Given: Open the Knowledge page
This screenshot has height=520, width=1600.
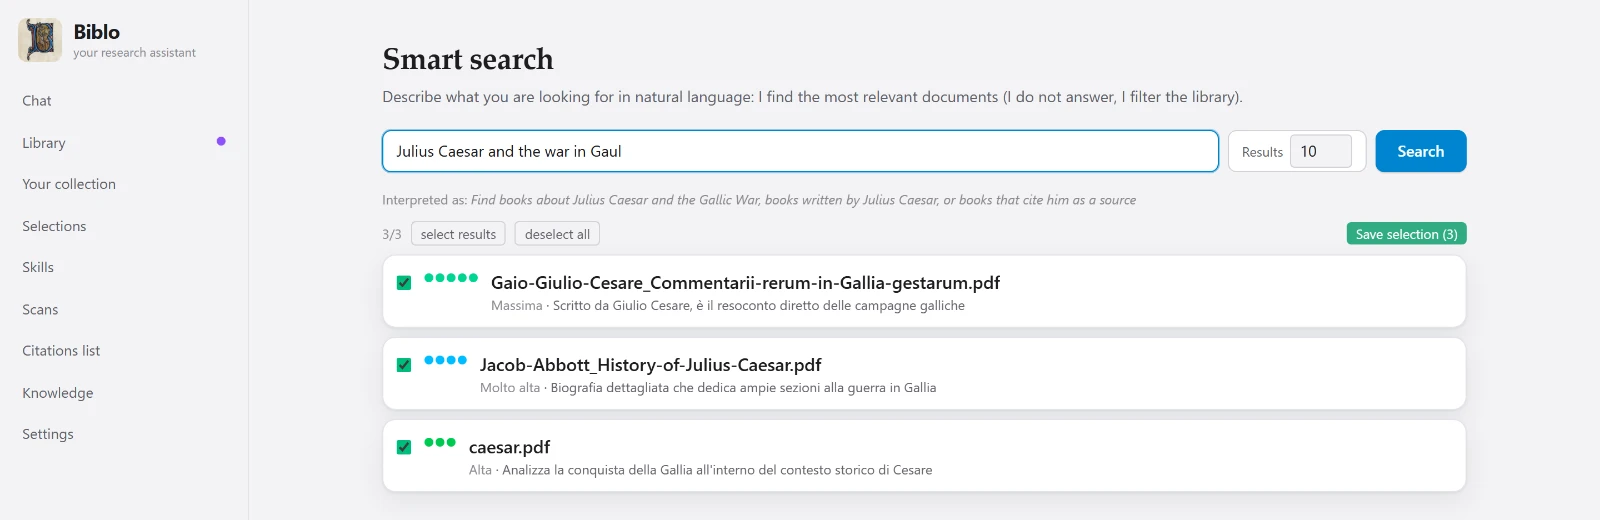Looking at the screenshot, I should (58, 393).
